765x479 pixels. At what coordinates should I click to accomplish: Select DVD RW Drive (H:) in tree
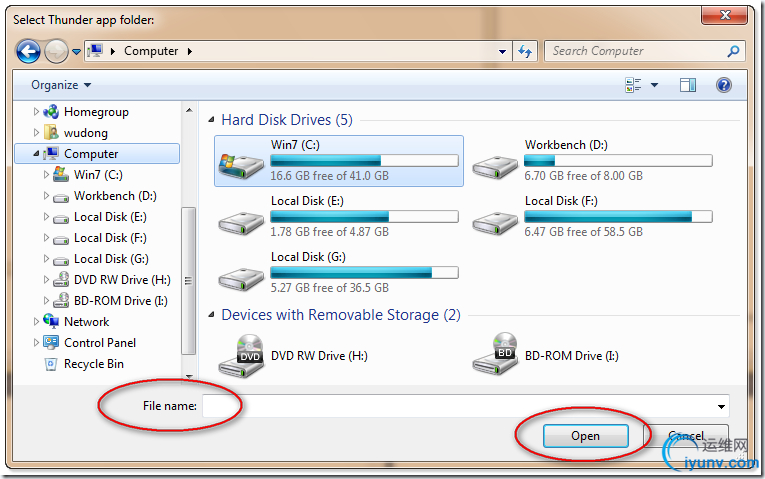click(x=122, y=279)
